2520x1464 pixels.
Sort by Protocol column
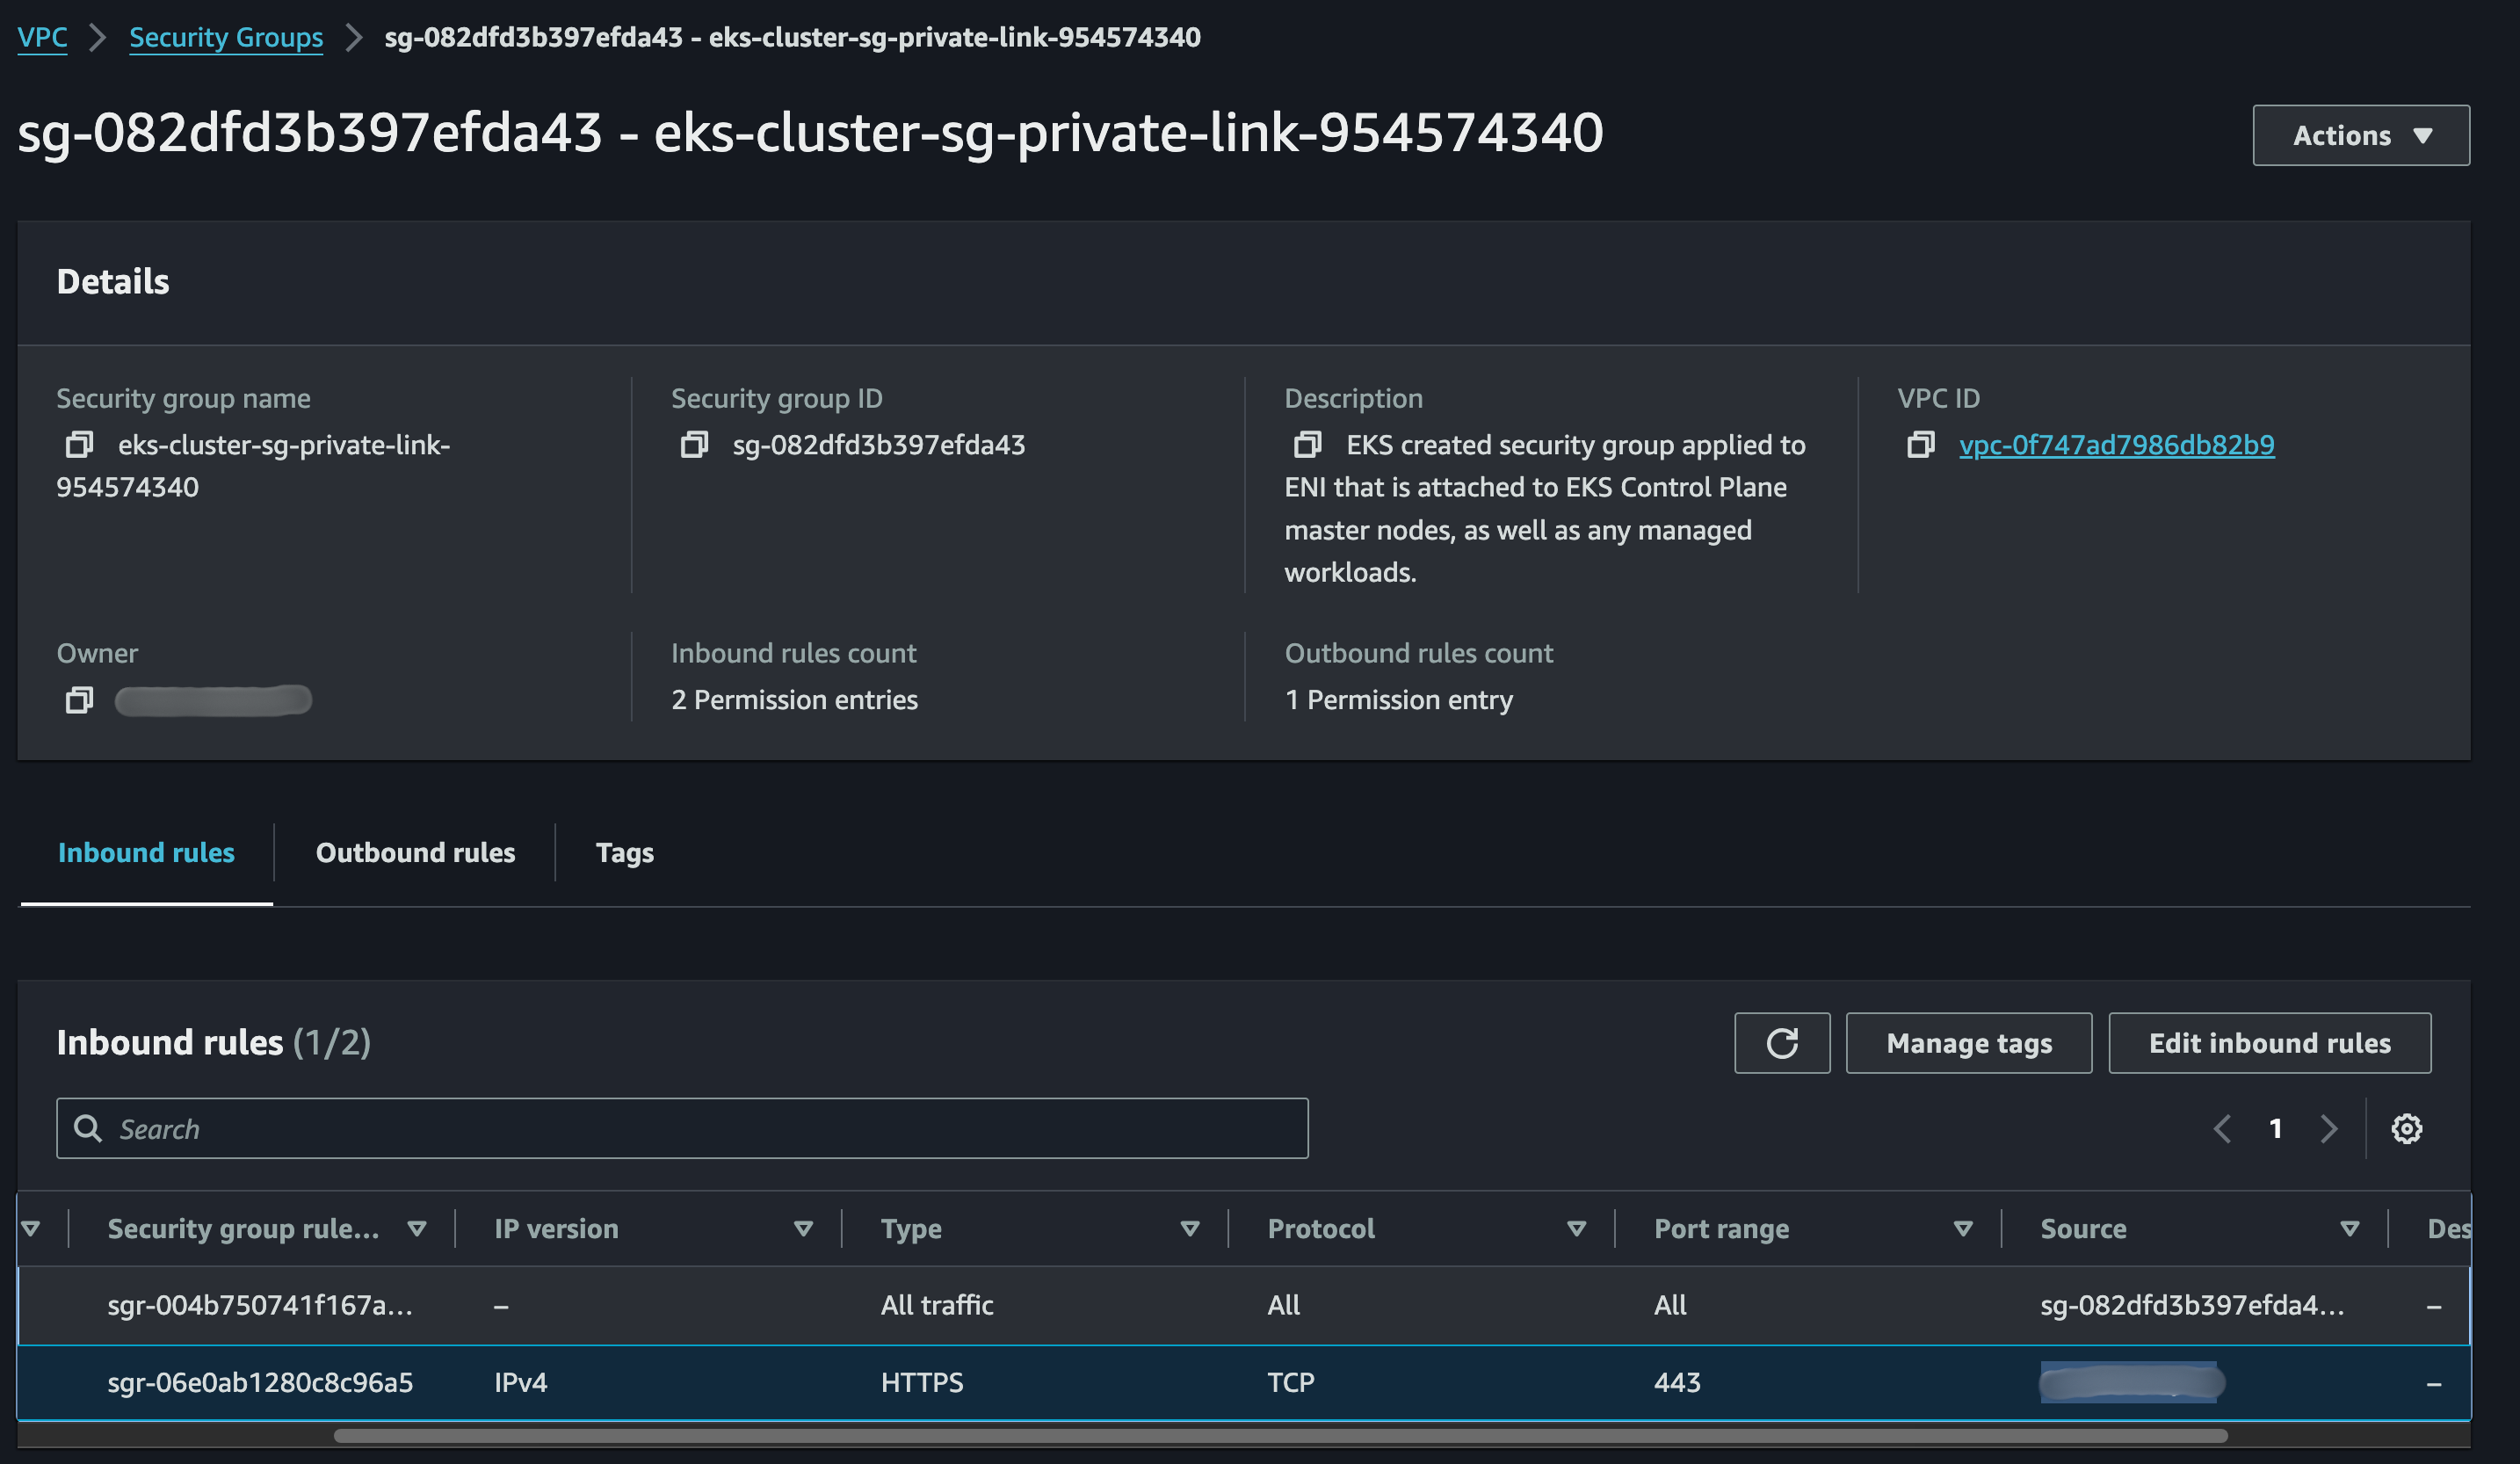click(x=1576, y=1229)
